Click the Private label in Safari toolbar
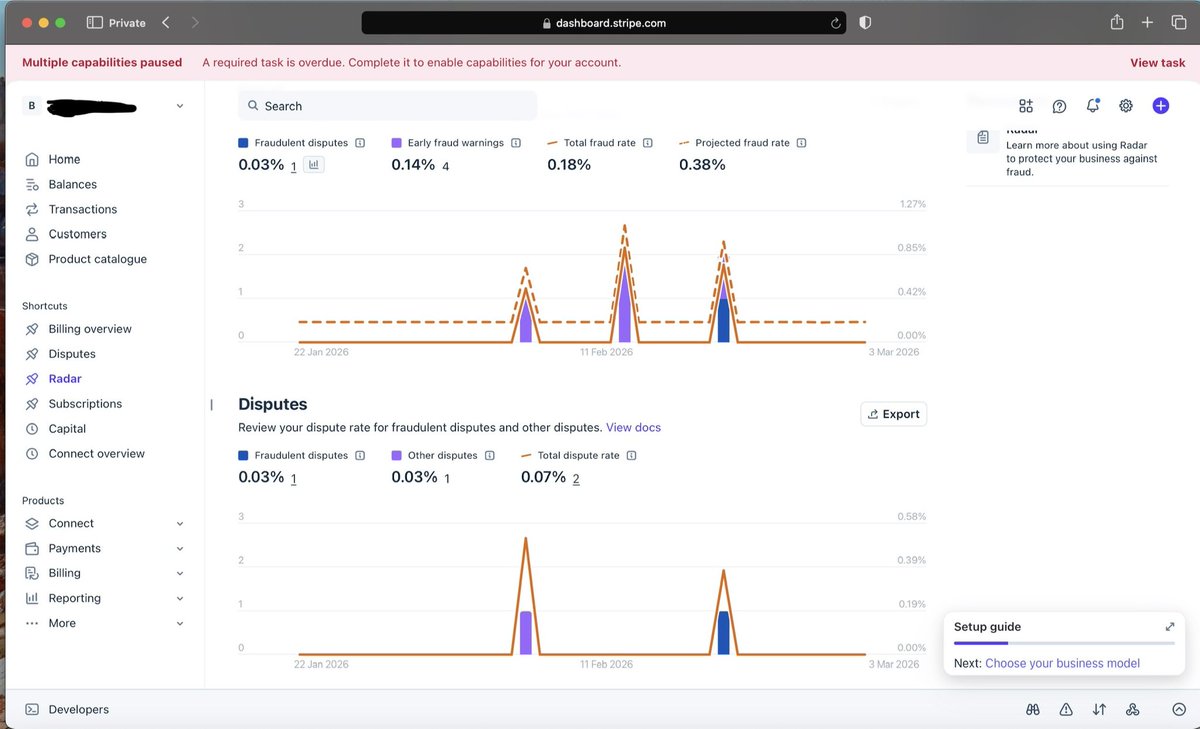1200x729 pixels. 127,22
